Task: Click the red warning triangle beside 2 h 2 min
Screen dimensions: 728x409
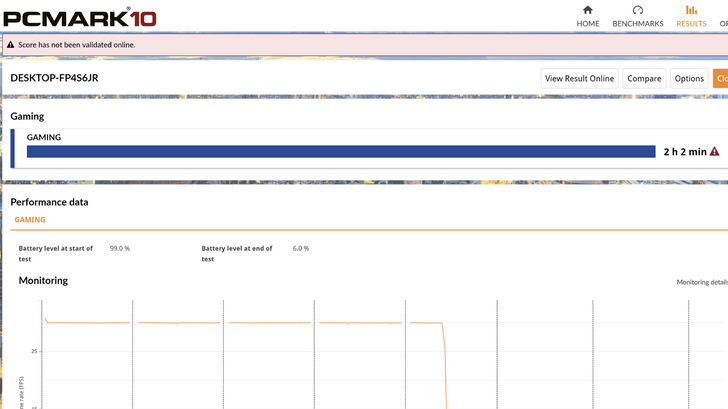Action: click(715, 151)
